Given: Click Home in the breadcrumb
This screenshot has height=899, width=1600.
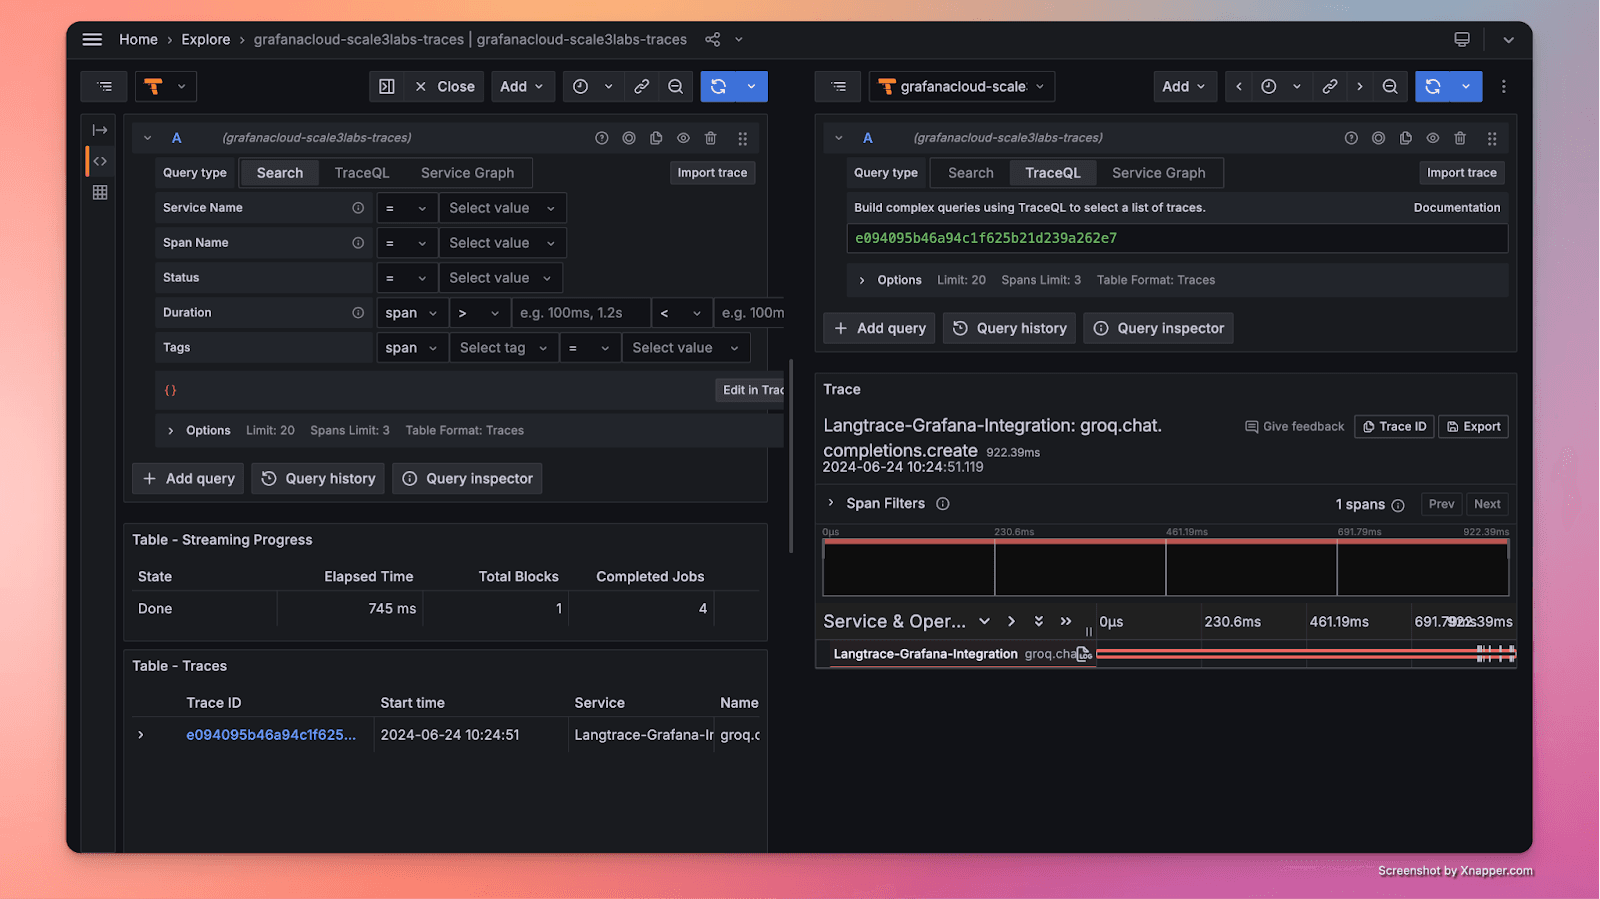Looking at the screenshot, I should [x=138, y=39].
